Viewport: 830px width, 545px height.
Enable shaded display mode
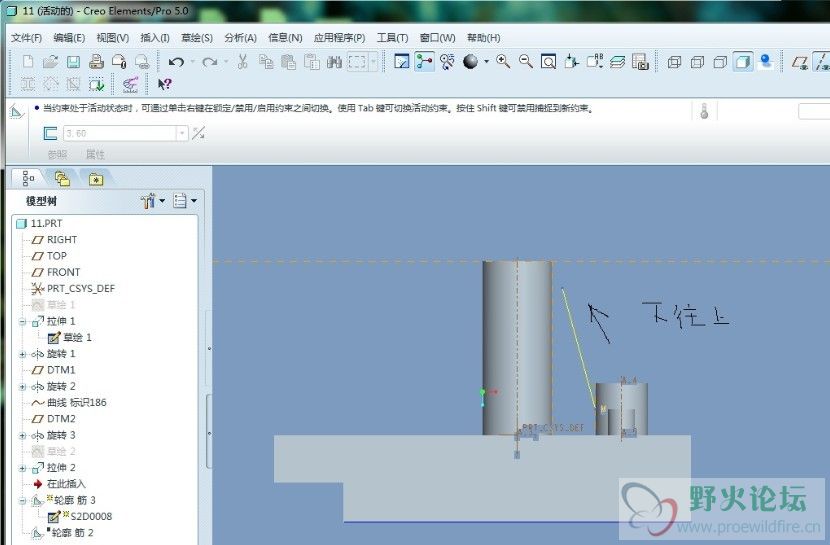[x=743, y=62]
